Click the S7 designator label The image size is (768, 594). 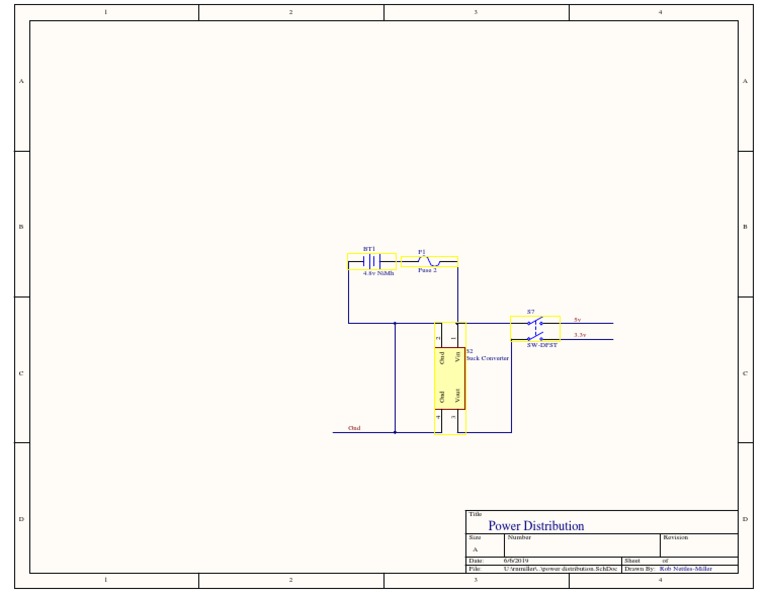point(531,311)
